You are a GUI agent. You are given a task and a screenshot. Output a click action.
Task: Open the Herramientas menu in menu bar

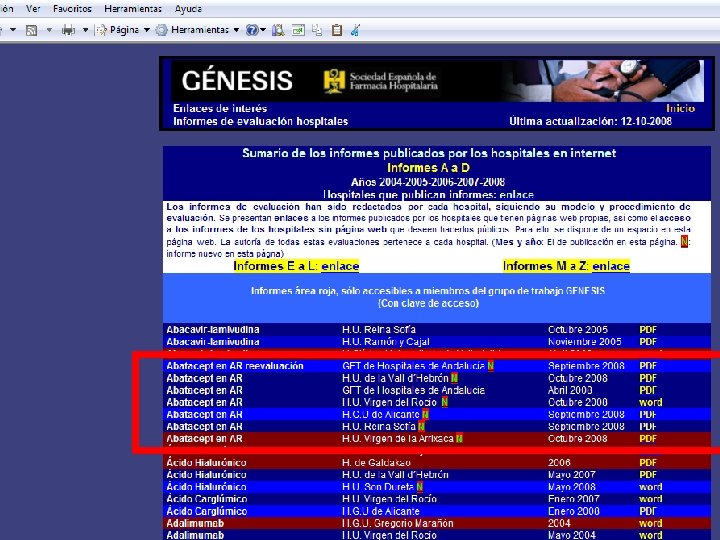pos(133,9)
